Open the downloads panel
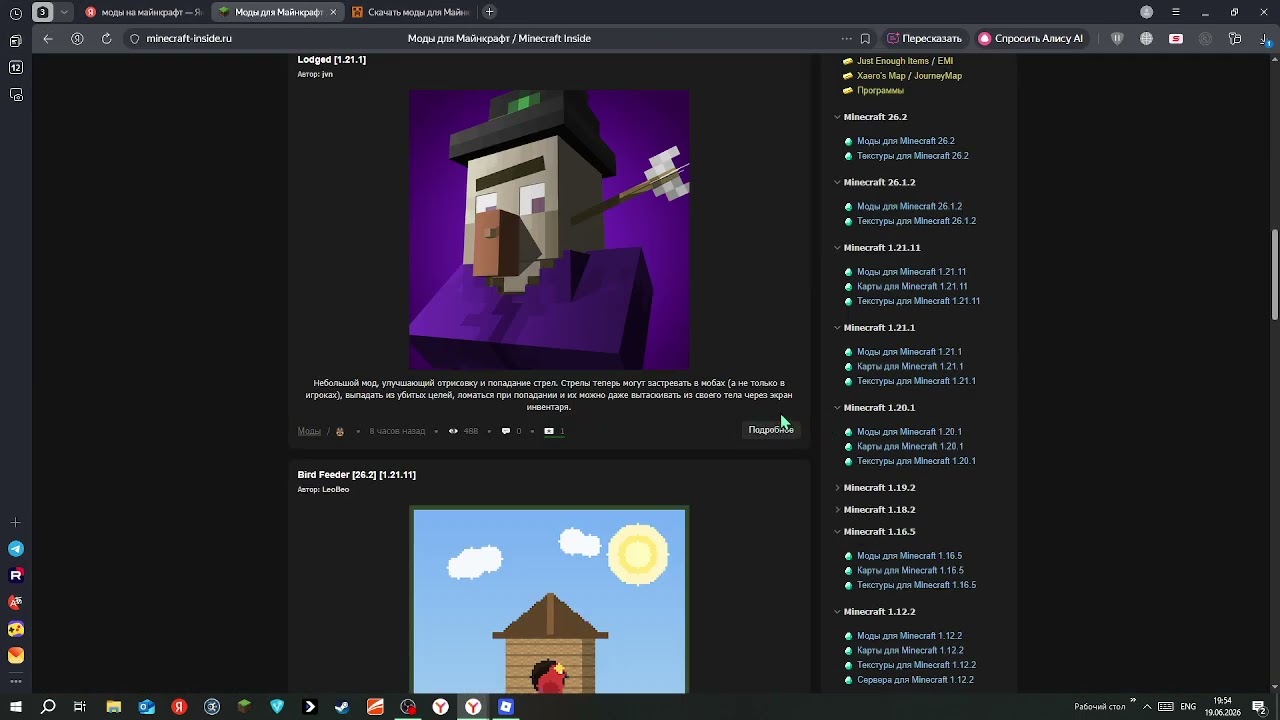Screen dimensions: 1280x720 coord(1264,39)
